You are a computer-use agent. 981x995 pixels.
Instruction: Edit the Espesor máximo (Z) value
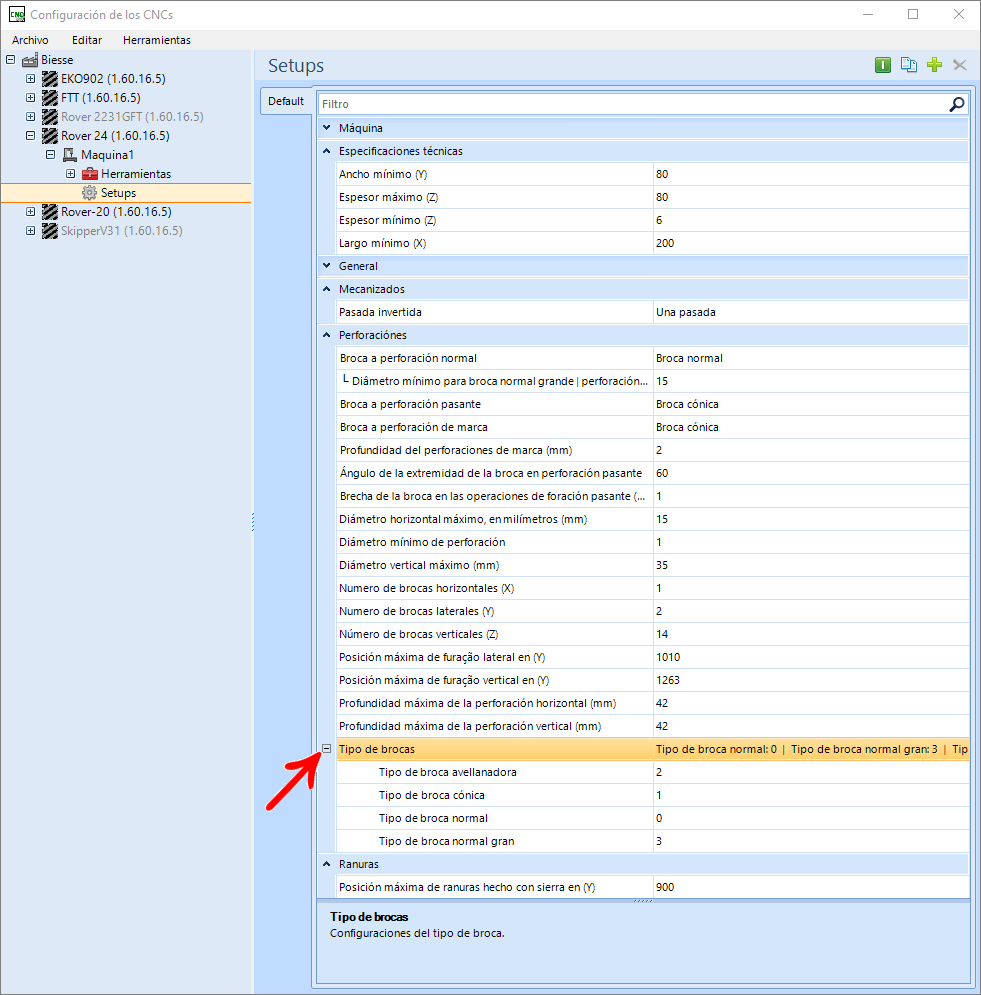point(811,197)
